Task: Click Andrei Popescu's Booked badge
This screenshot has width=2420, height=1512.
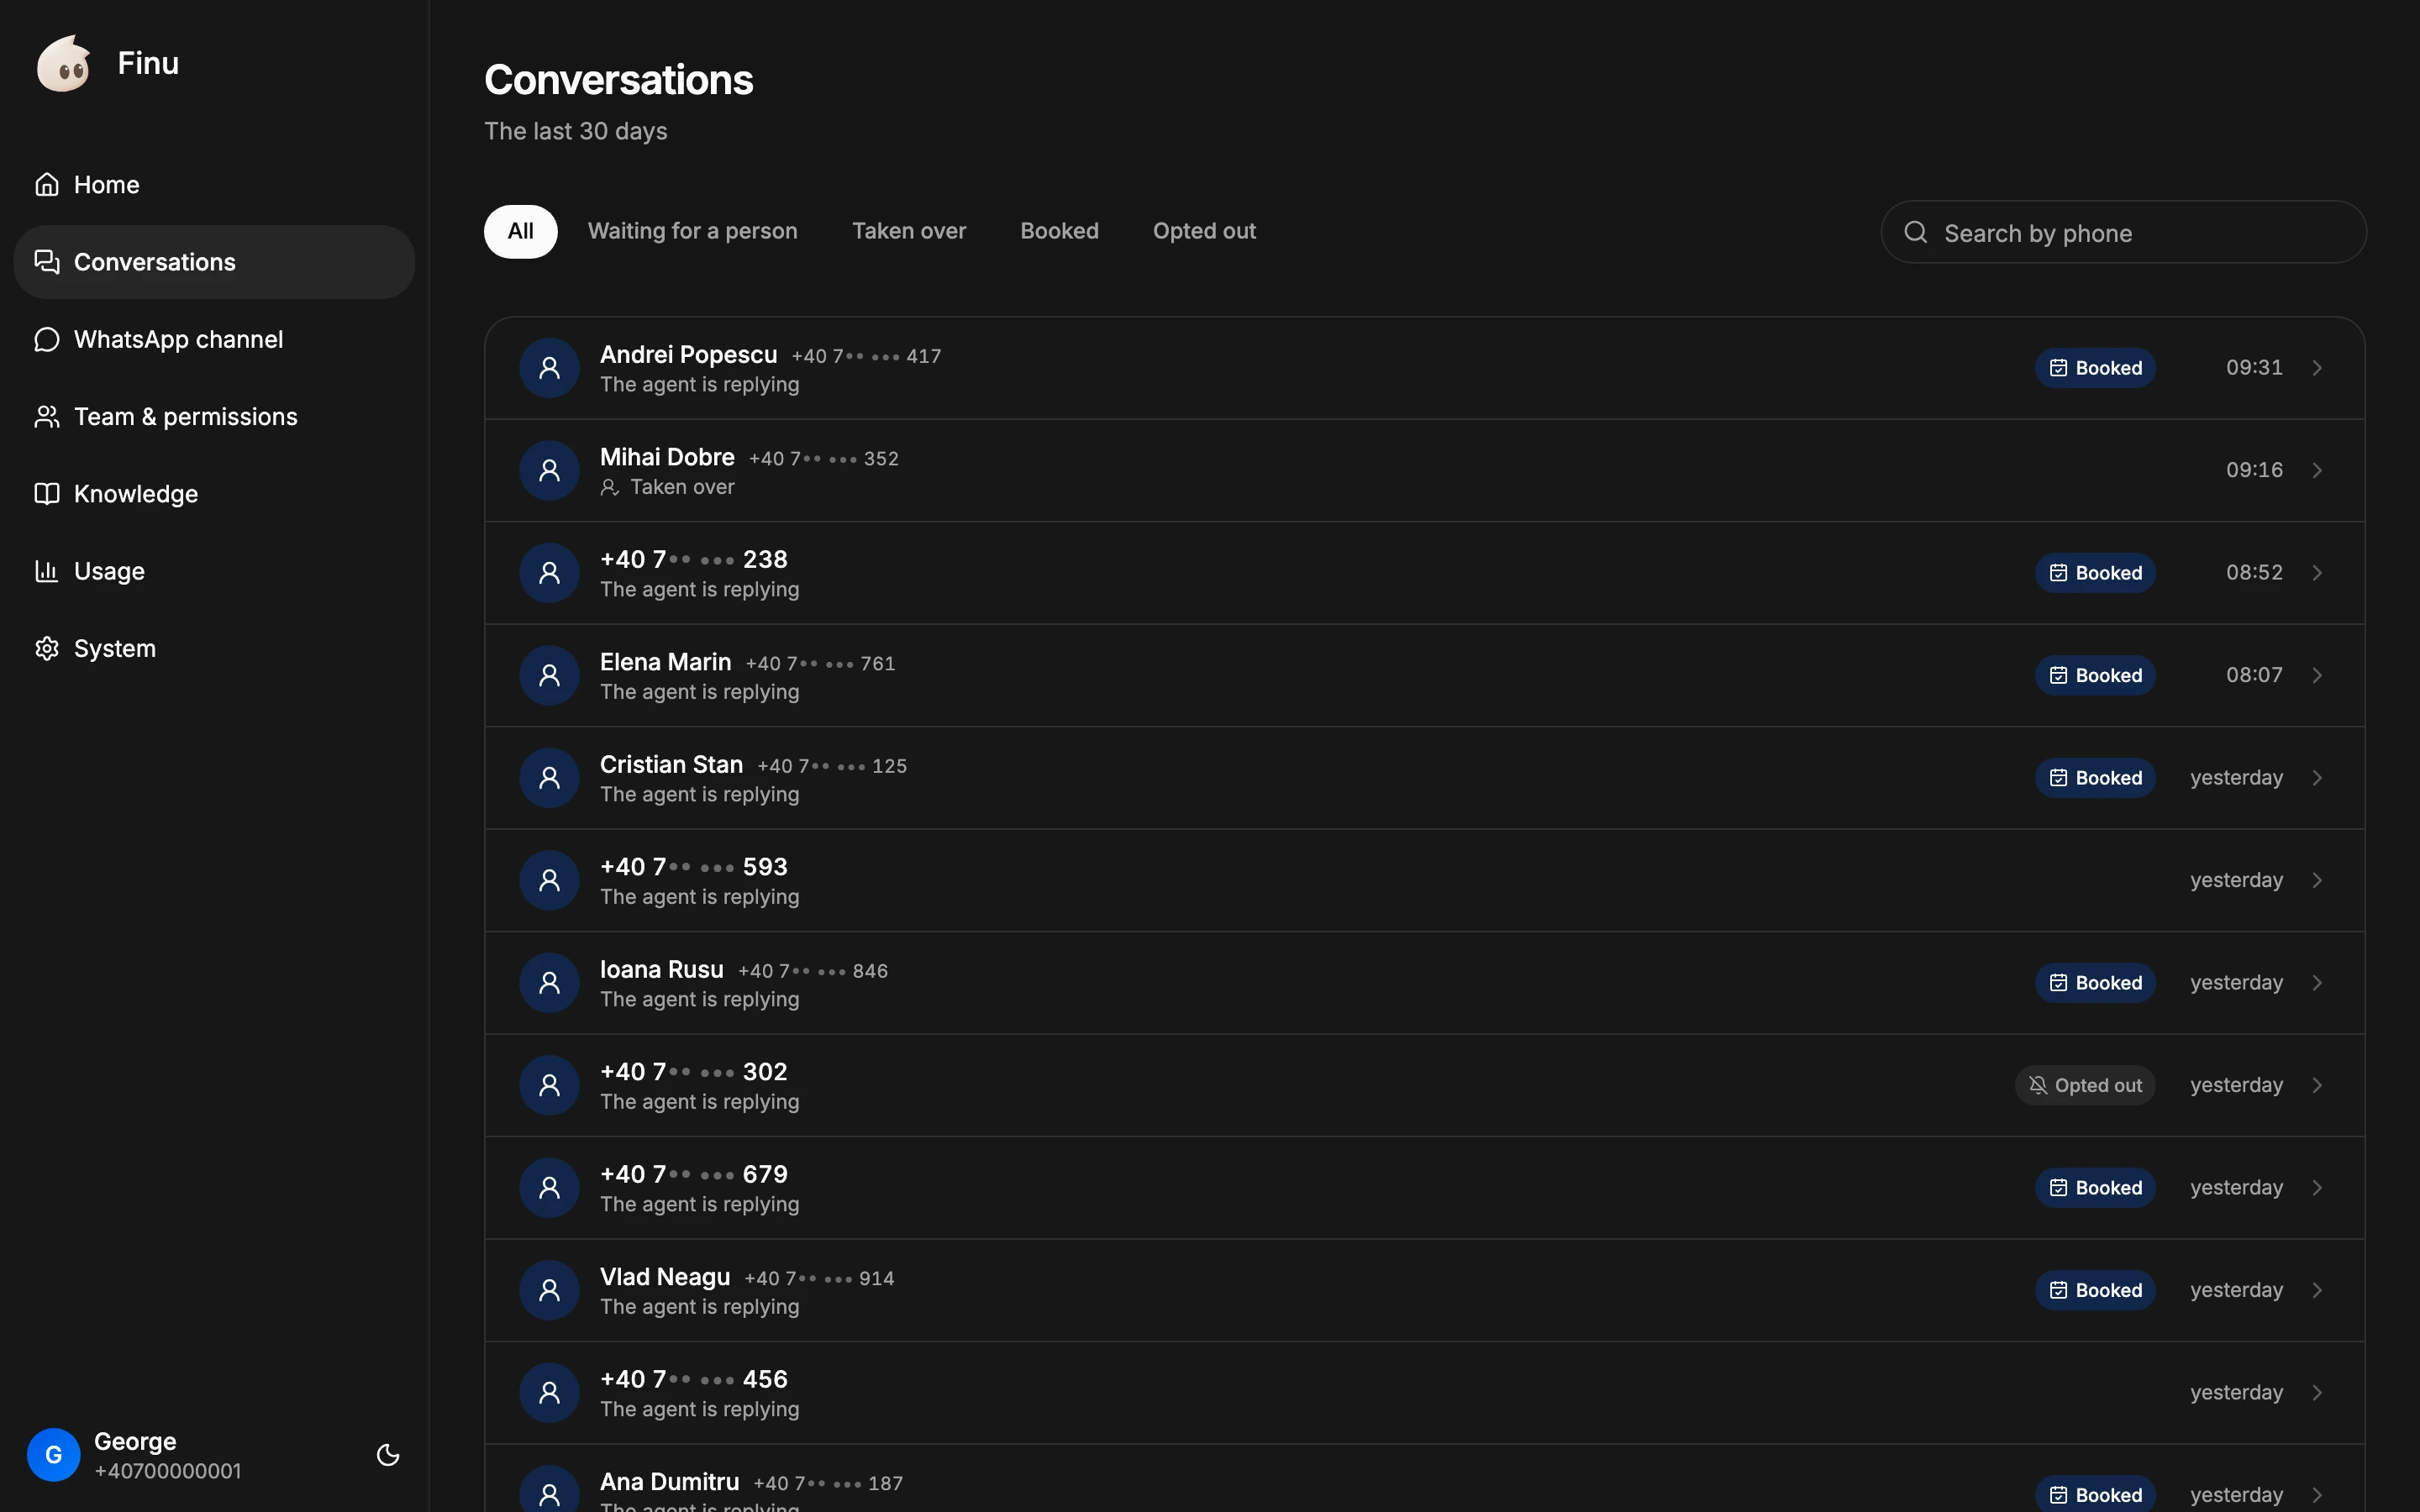Action: coord(2095,368)
